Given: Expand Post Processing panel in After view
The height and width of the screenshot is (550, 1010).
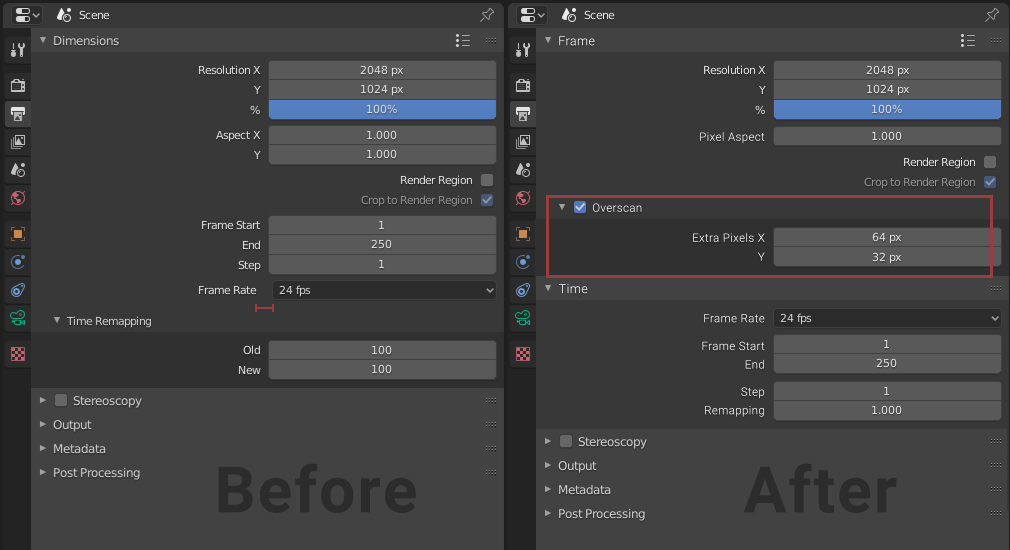Looking at the screenshot, I should 548,513.
